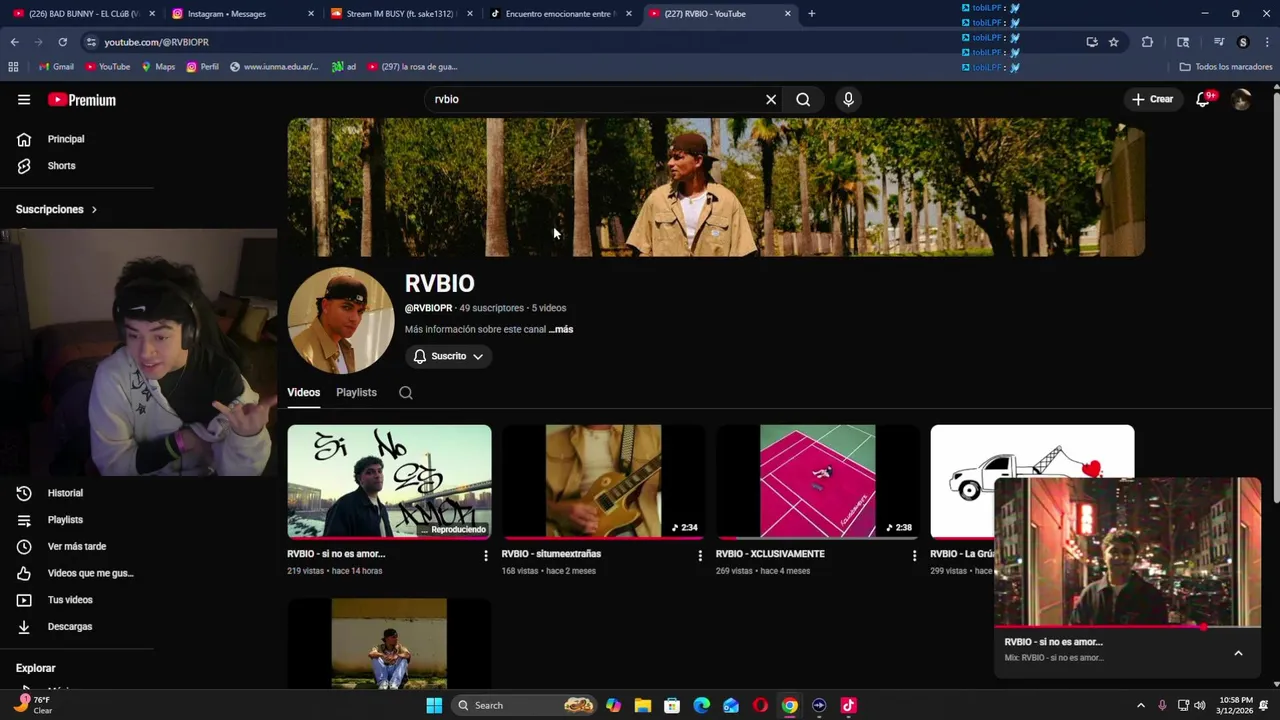
Task: Open the Gmail bookmark
Action: click(x=56, y=67)
